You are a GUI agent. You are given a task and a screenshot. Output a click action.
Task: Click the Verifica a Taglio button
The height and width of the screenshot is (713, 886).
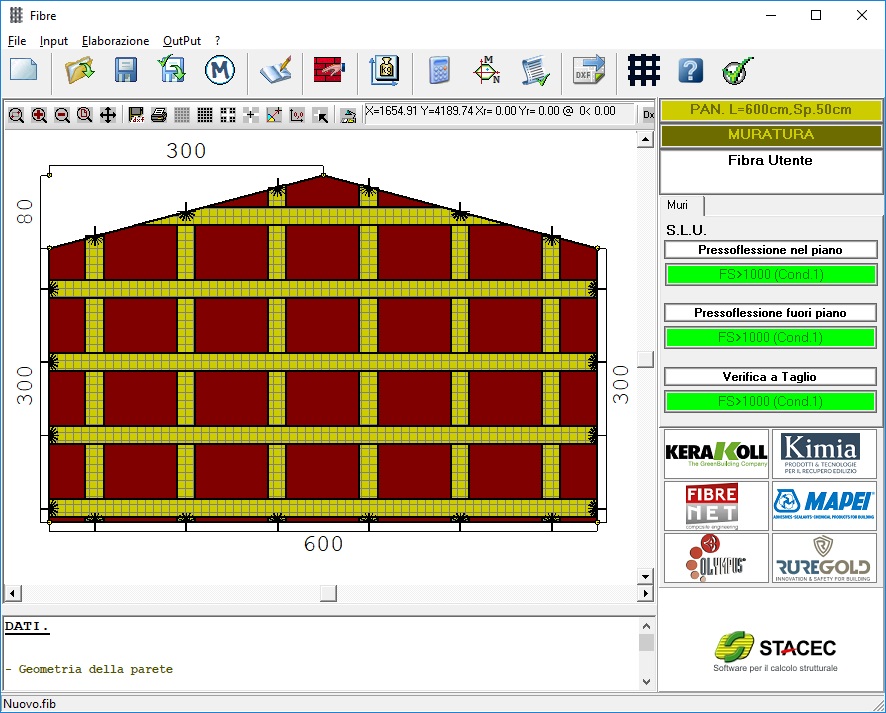770,376
